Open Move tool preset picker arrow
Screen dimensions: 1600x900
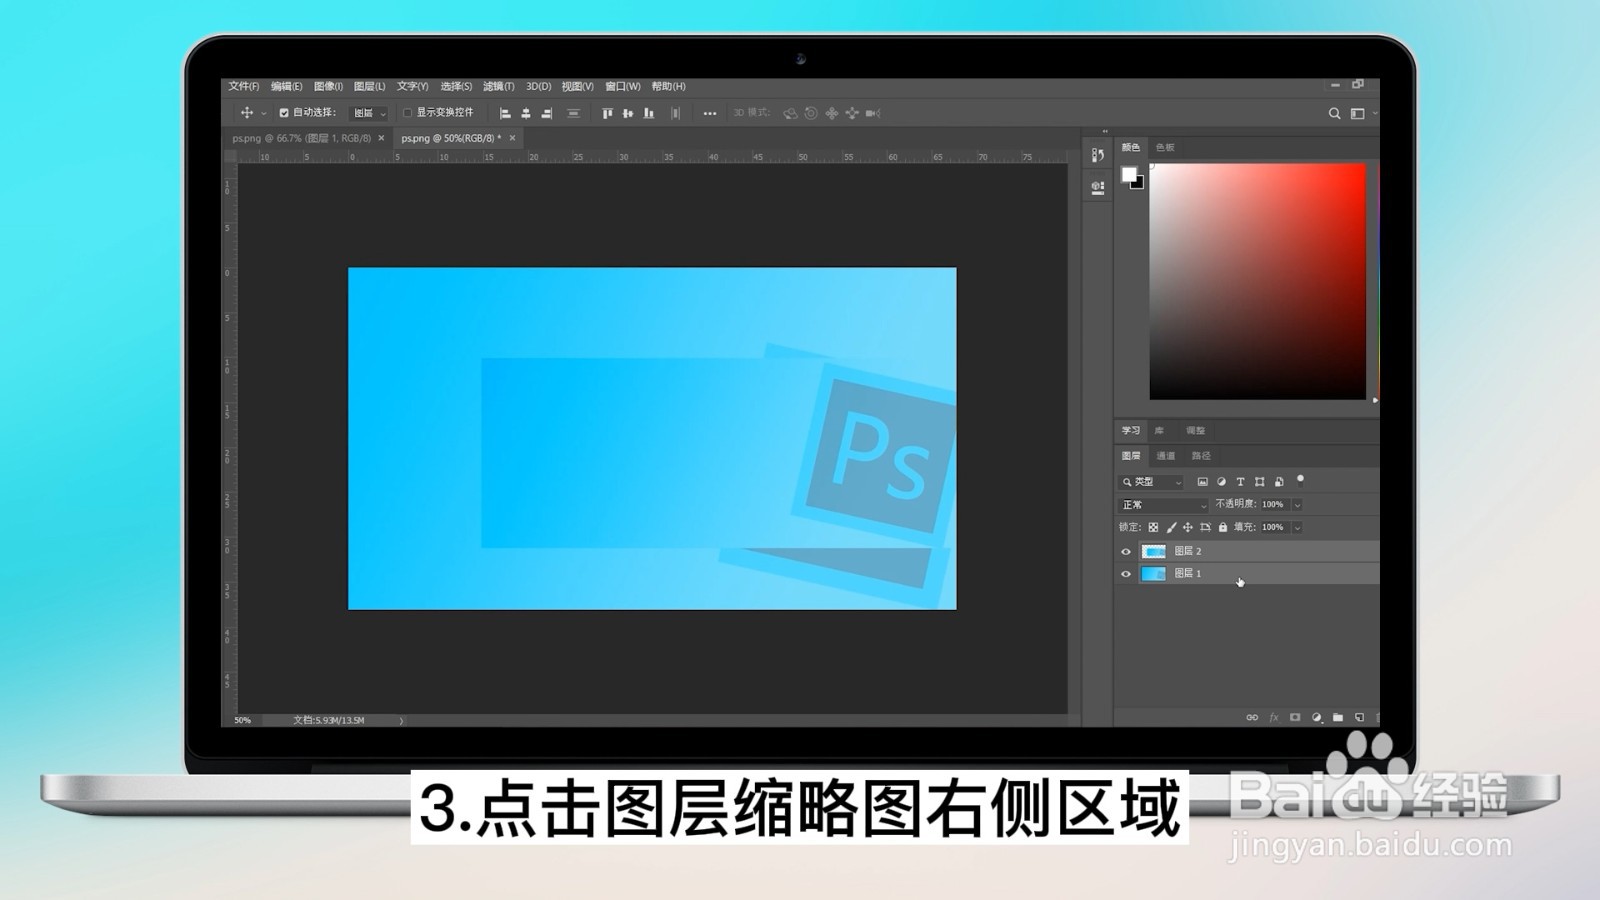264,114
